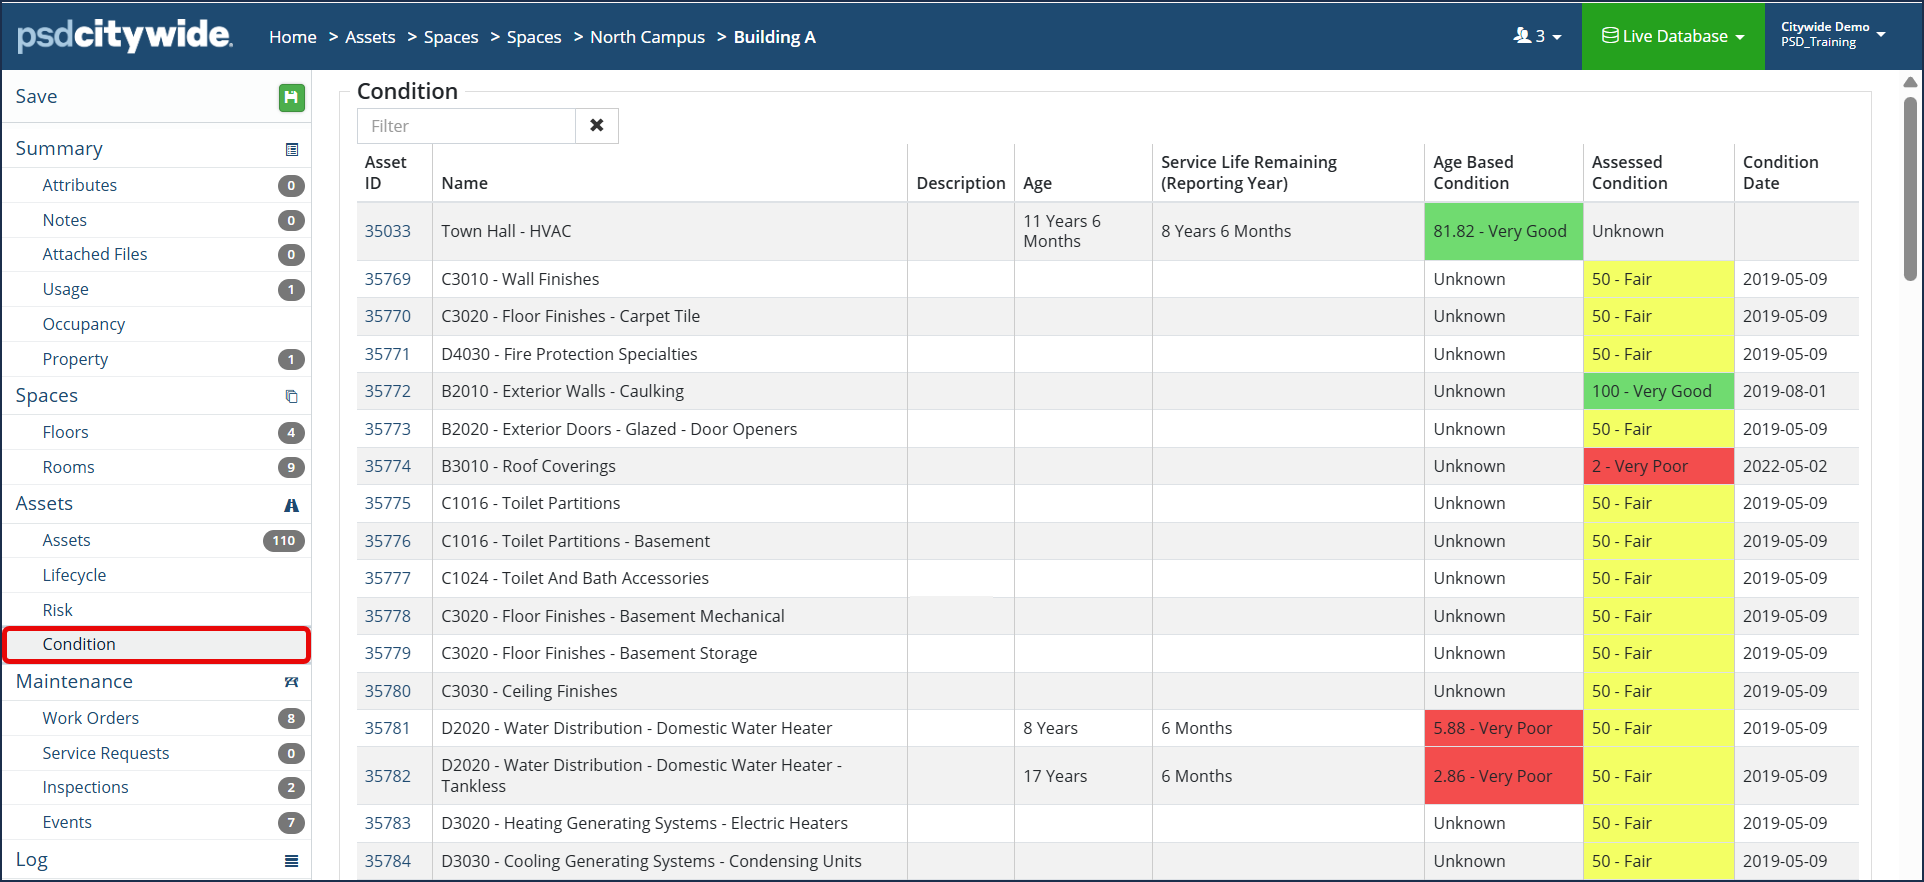The image size is (1924, 882).
Task: Open asset ID 35774 link
Action: [388, 466]
